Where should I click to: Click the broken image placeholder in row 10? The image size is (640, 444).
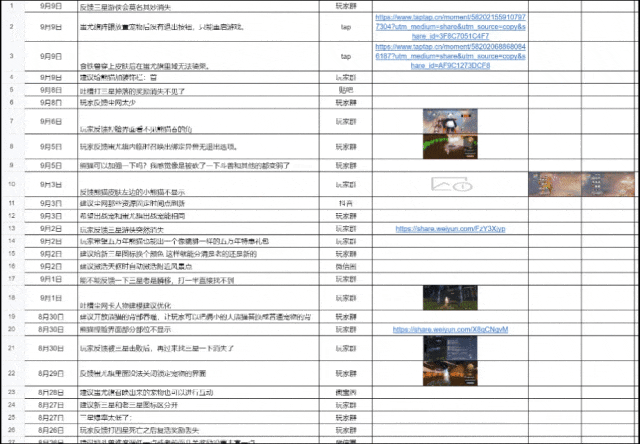coord(451,184)
